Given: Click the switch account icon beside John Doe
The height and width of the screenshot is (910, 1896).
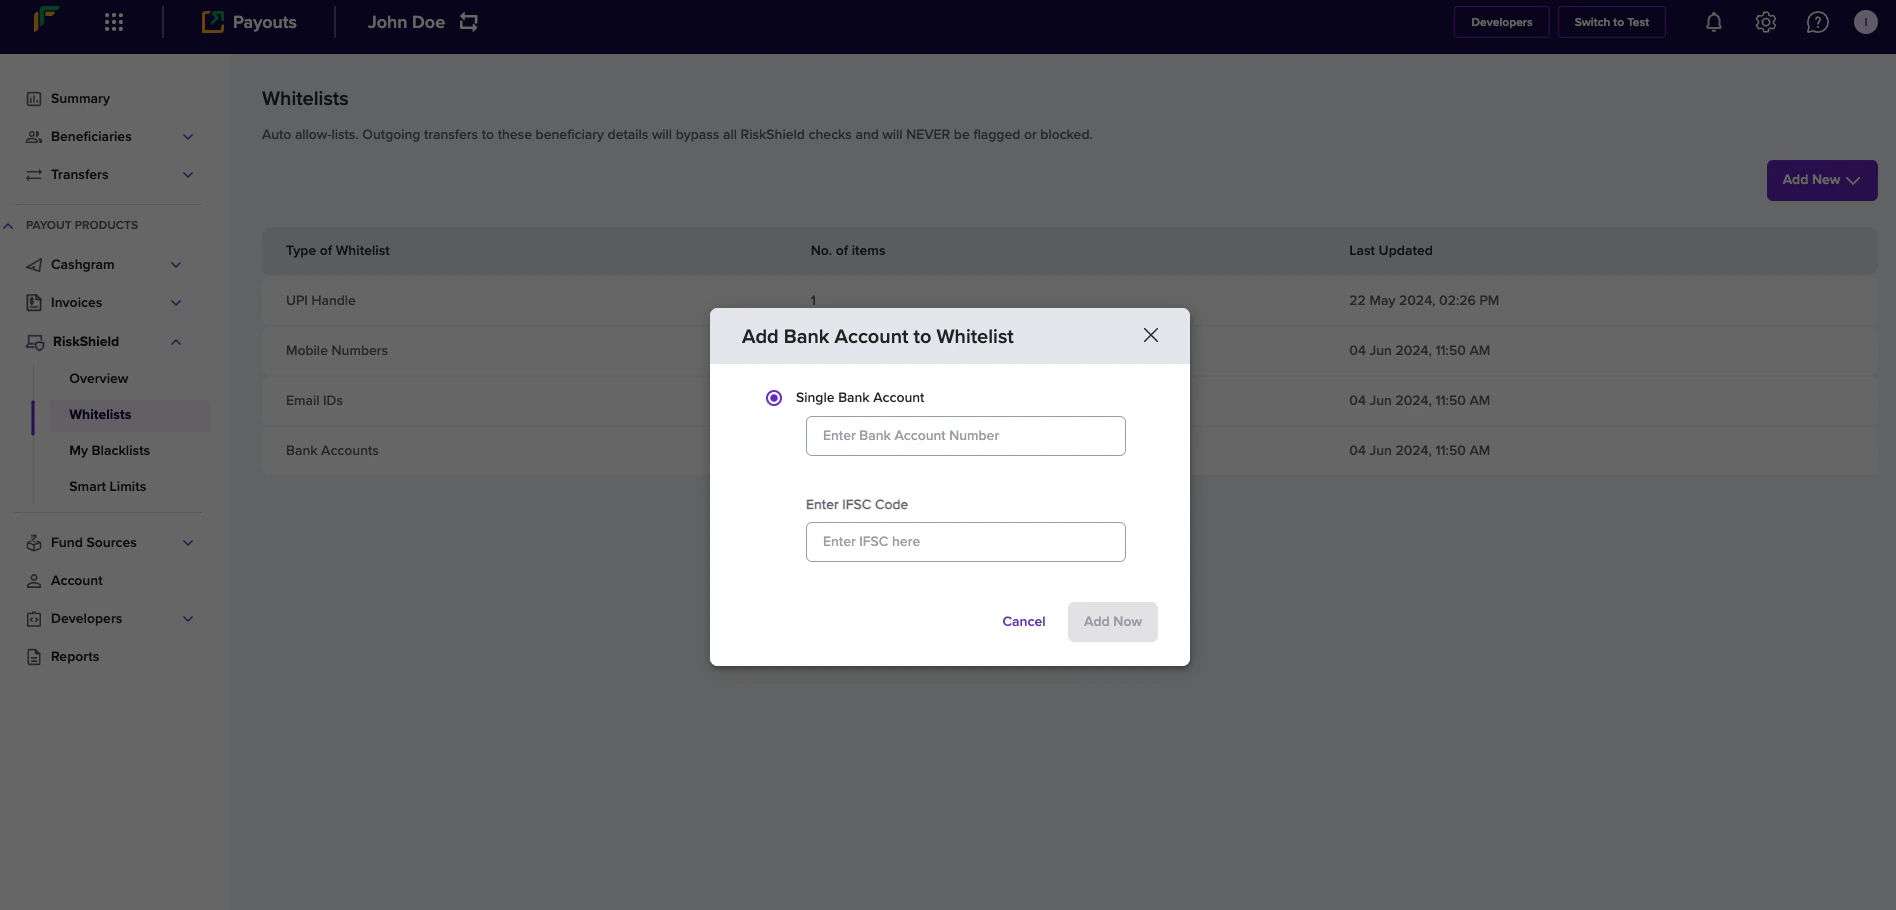Looking at the screenshot, I should click(x=469, y=22).
